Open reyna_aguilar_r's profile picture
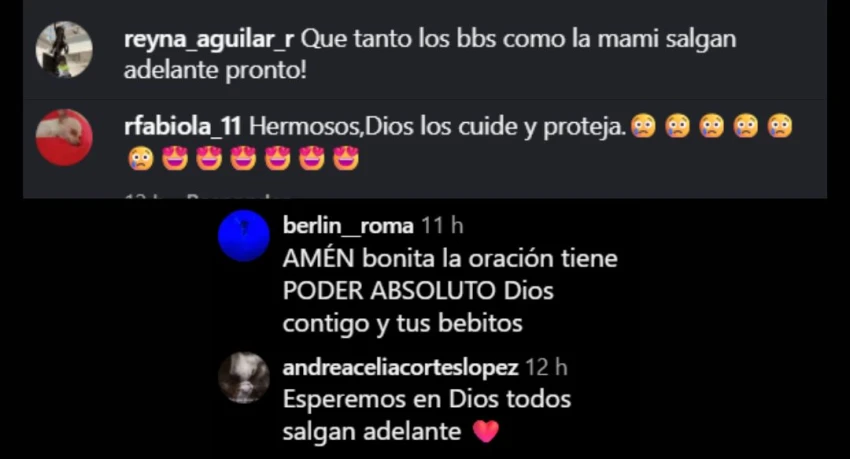This screenshot has height=459, width=850. coord(64,50)
